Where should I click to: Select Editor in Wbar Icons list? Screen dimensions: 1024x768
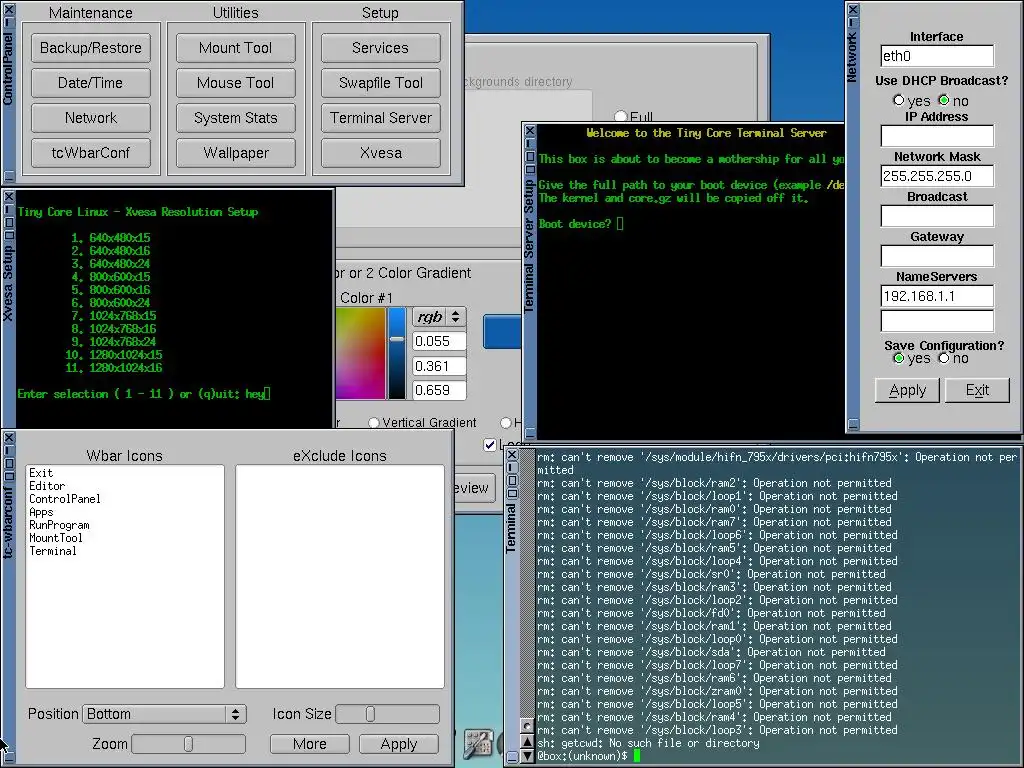(x=47, y=486)
